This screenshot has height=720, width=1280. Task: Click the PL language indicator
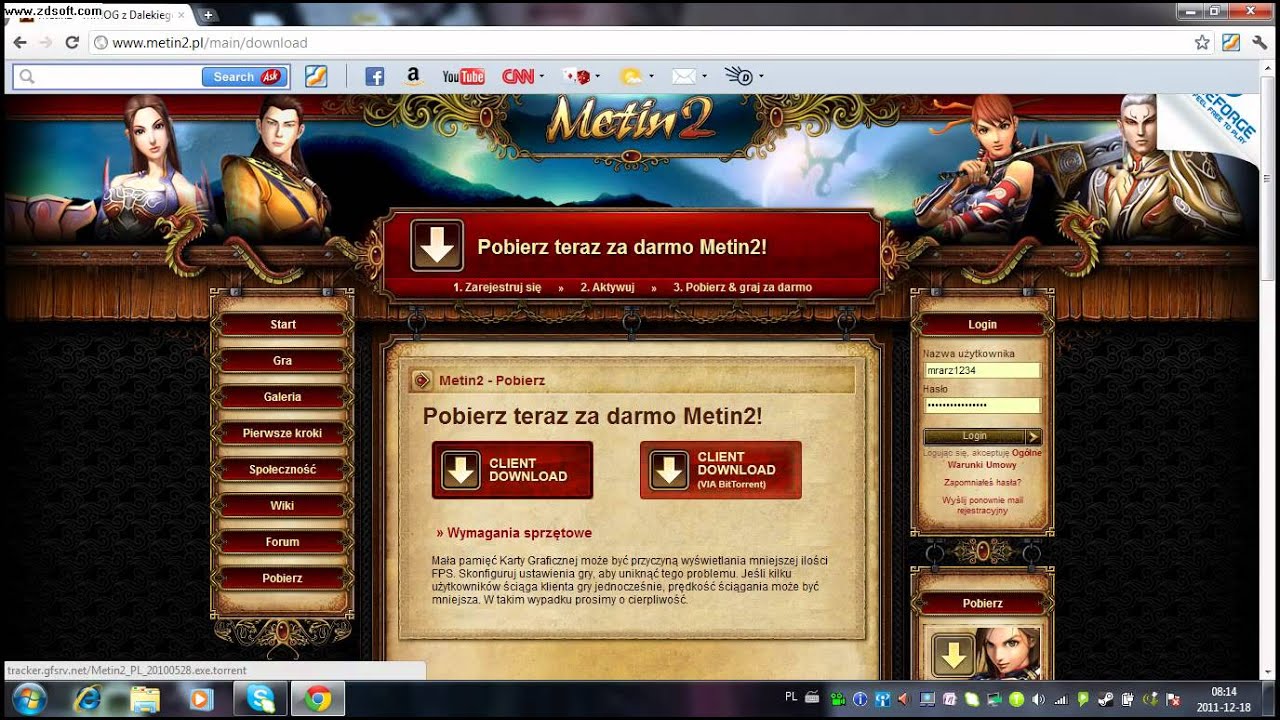click(x=791, y=696)
